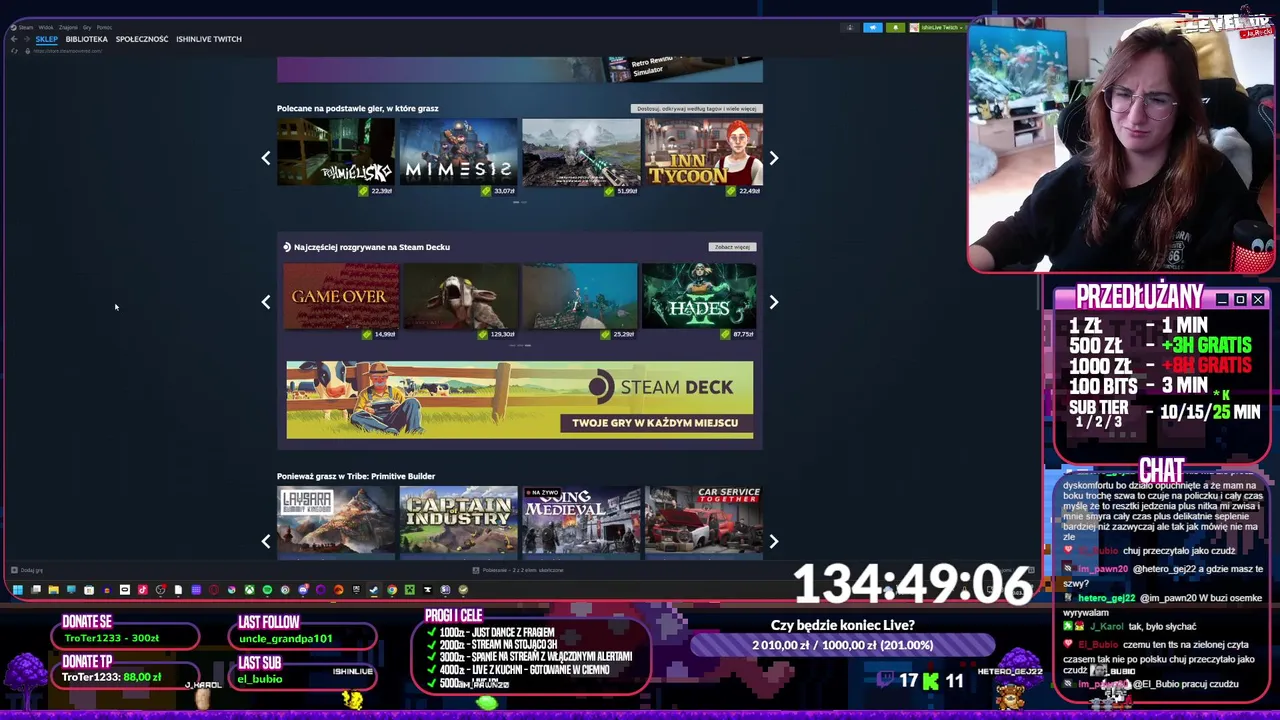Open File Explorer from the taskbar
Screen dimensions: 1280x720
54,590
